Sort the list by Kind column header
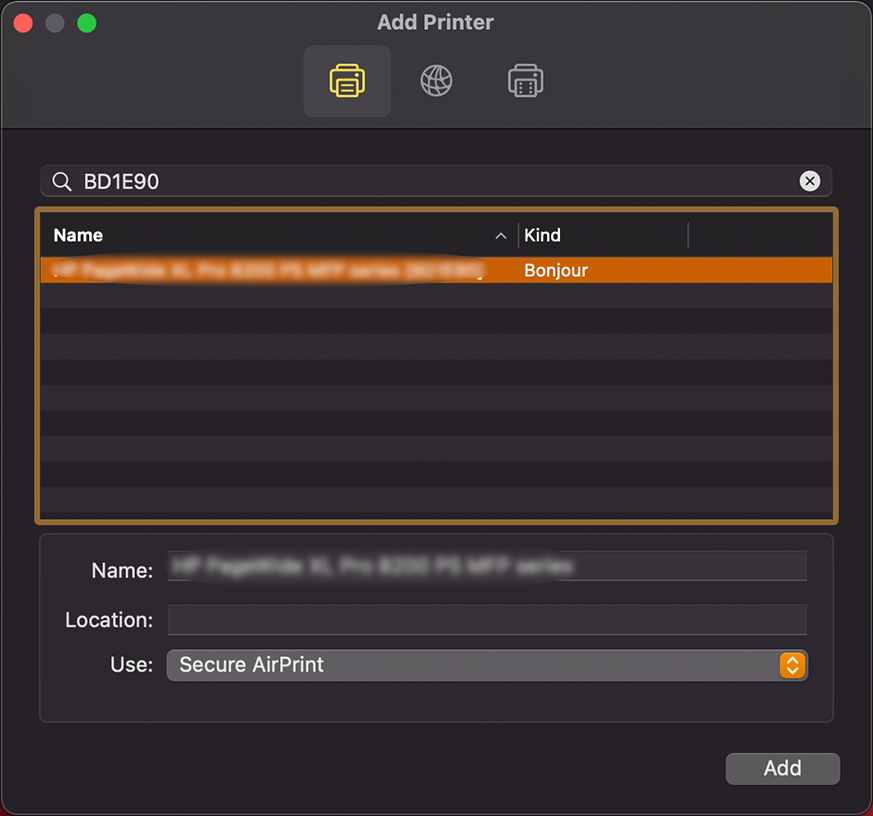Image resolution: width=873 pixels, height=816 pixels. click(543, 236)
